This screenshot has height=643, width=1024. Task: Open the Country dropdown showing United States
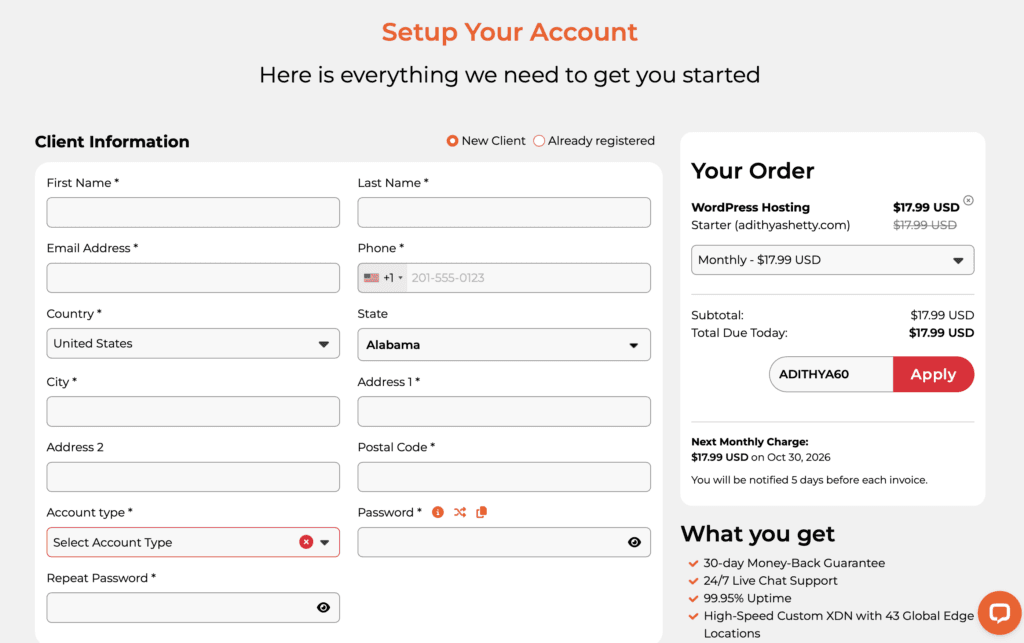[x=193, y=343]
